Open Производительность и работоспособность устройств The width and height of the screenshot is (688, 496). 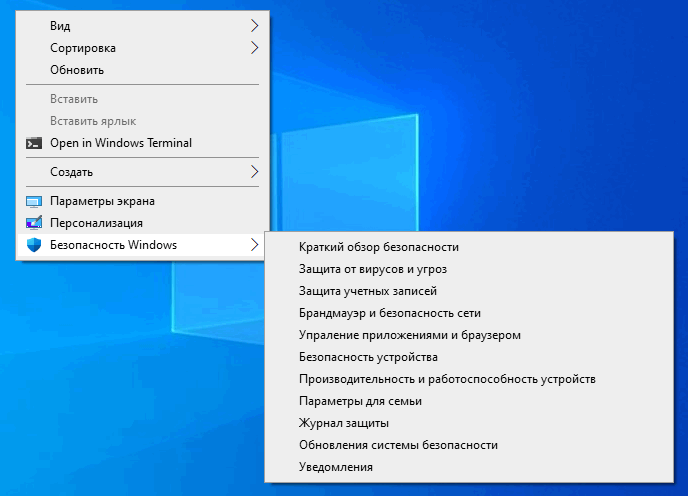(469, 379)
